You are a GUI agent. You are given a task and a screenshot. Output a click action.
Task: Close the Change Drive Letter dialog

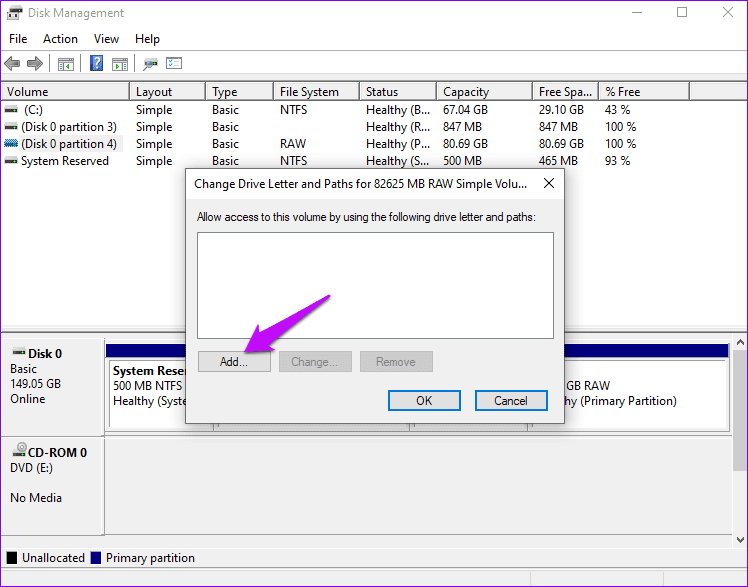point(549,183)
